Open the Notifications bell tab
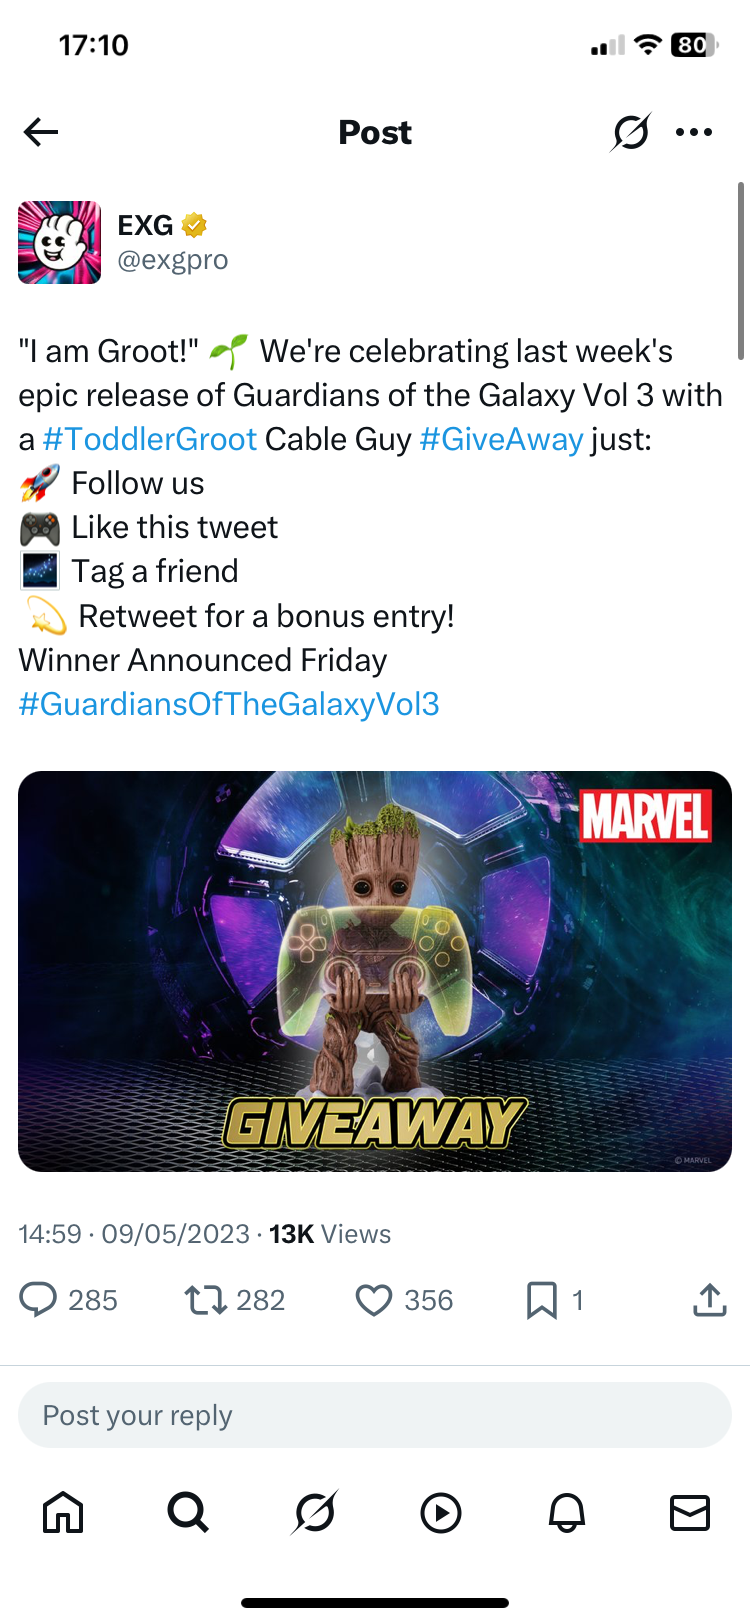This screenshot has width=750, height=1624. point(567,1513)
